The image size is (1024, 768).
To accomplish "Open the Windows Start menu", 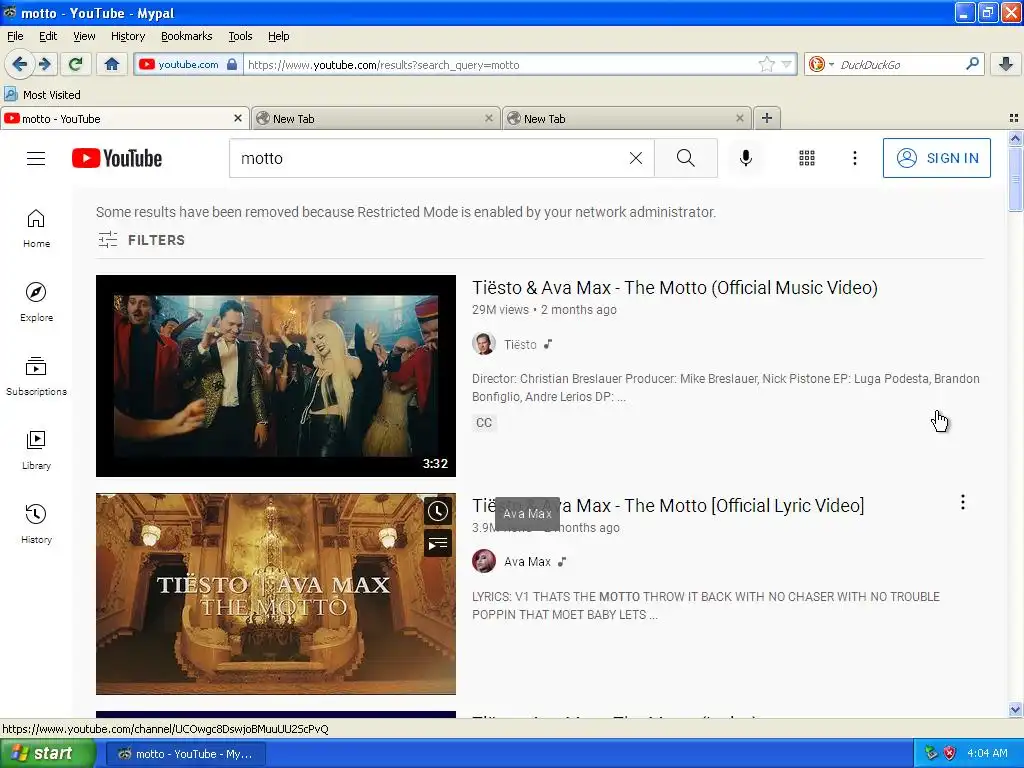I will [x=48, y=754].
